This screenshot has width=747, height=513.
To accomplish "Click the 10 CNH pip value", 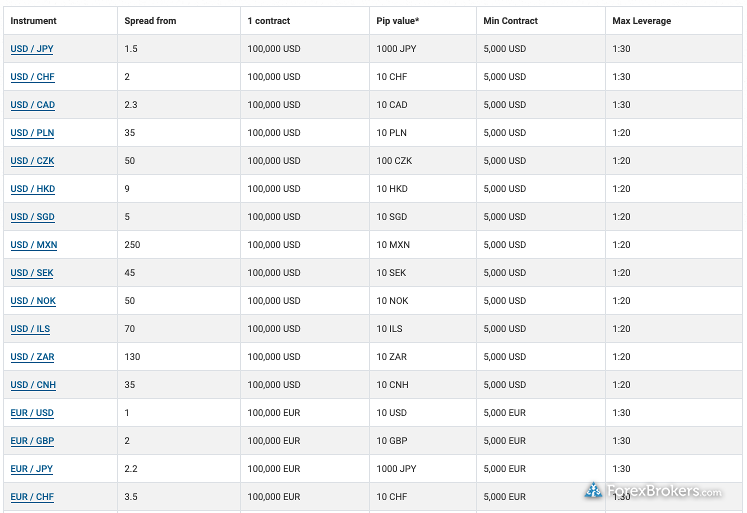I will (392, 385).
